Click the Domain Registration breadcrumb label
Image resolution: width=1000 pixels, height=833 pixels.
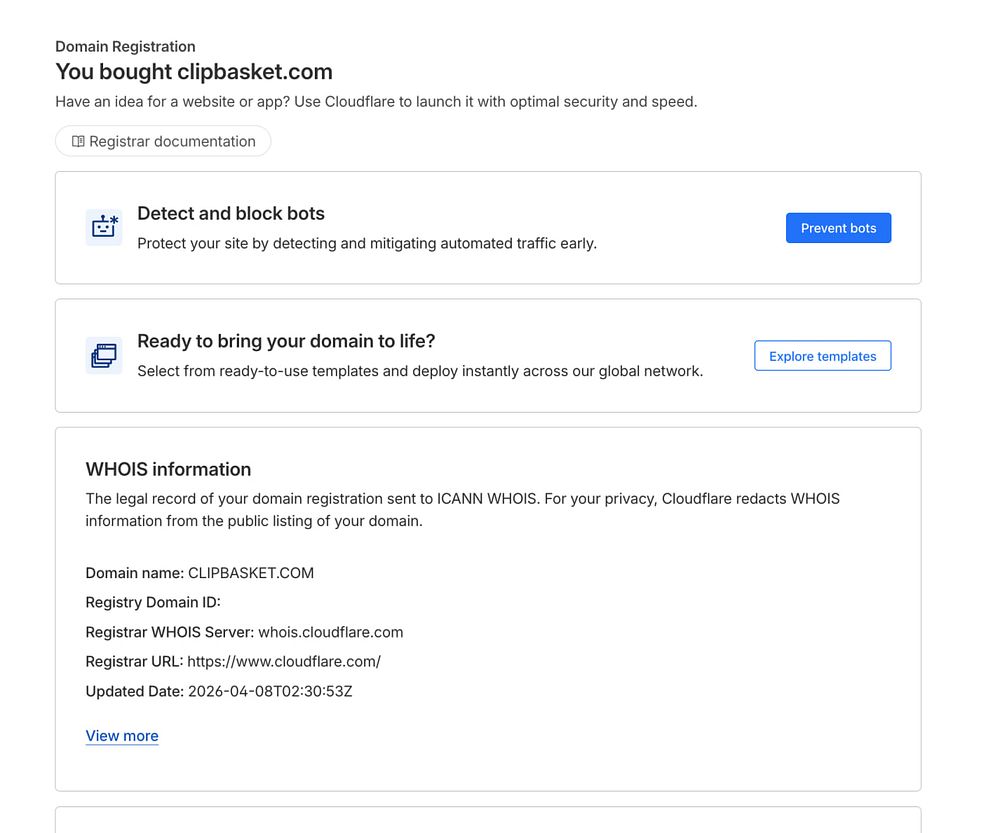click(125, 47)
